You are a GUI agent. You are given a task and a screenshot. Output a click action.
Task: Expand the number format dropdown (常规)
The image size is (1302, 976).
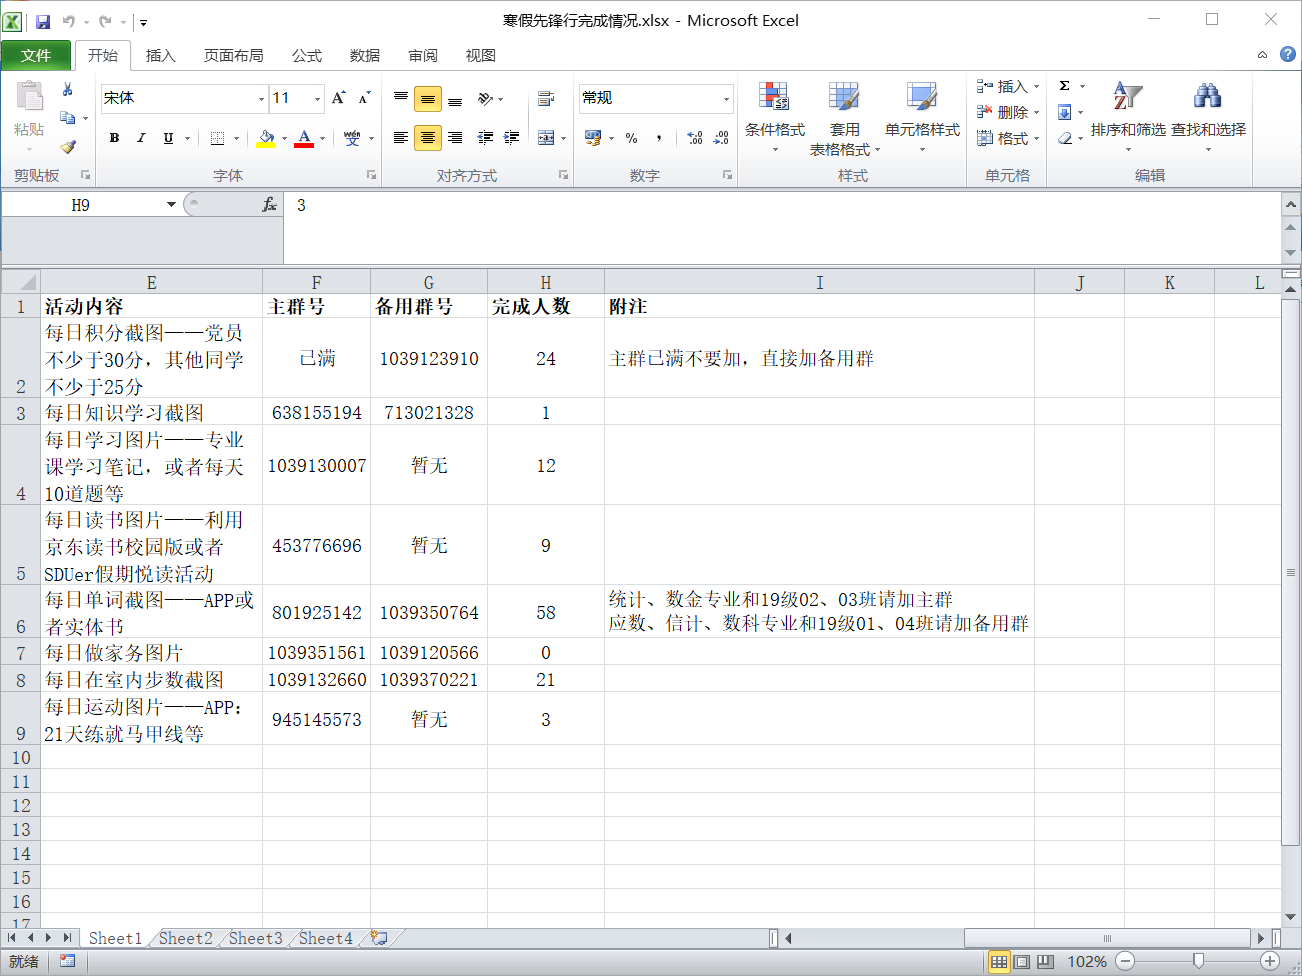726,98
